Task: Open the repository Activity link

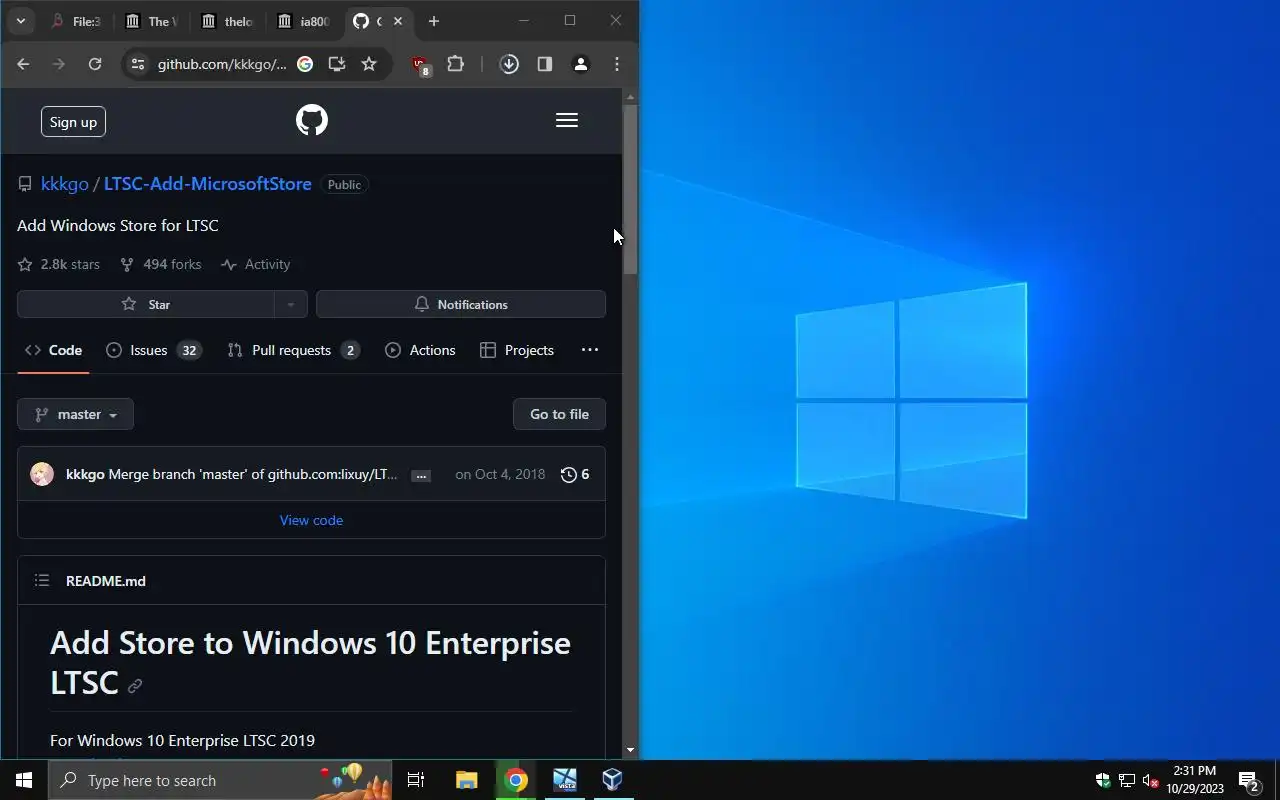Action: 256,264
